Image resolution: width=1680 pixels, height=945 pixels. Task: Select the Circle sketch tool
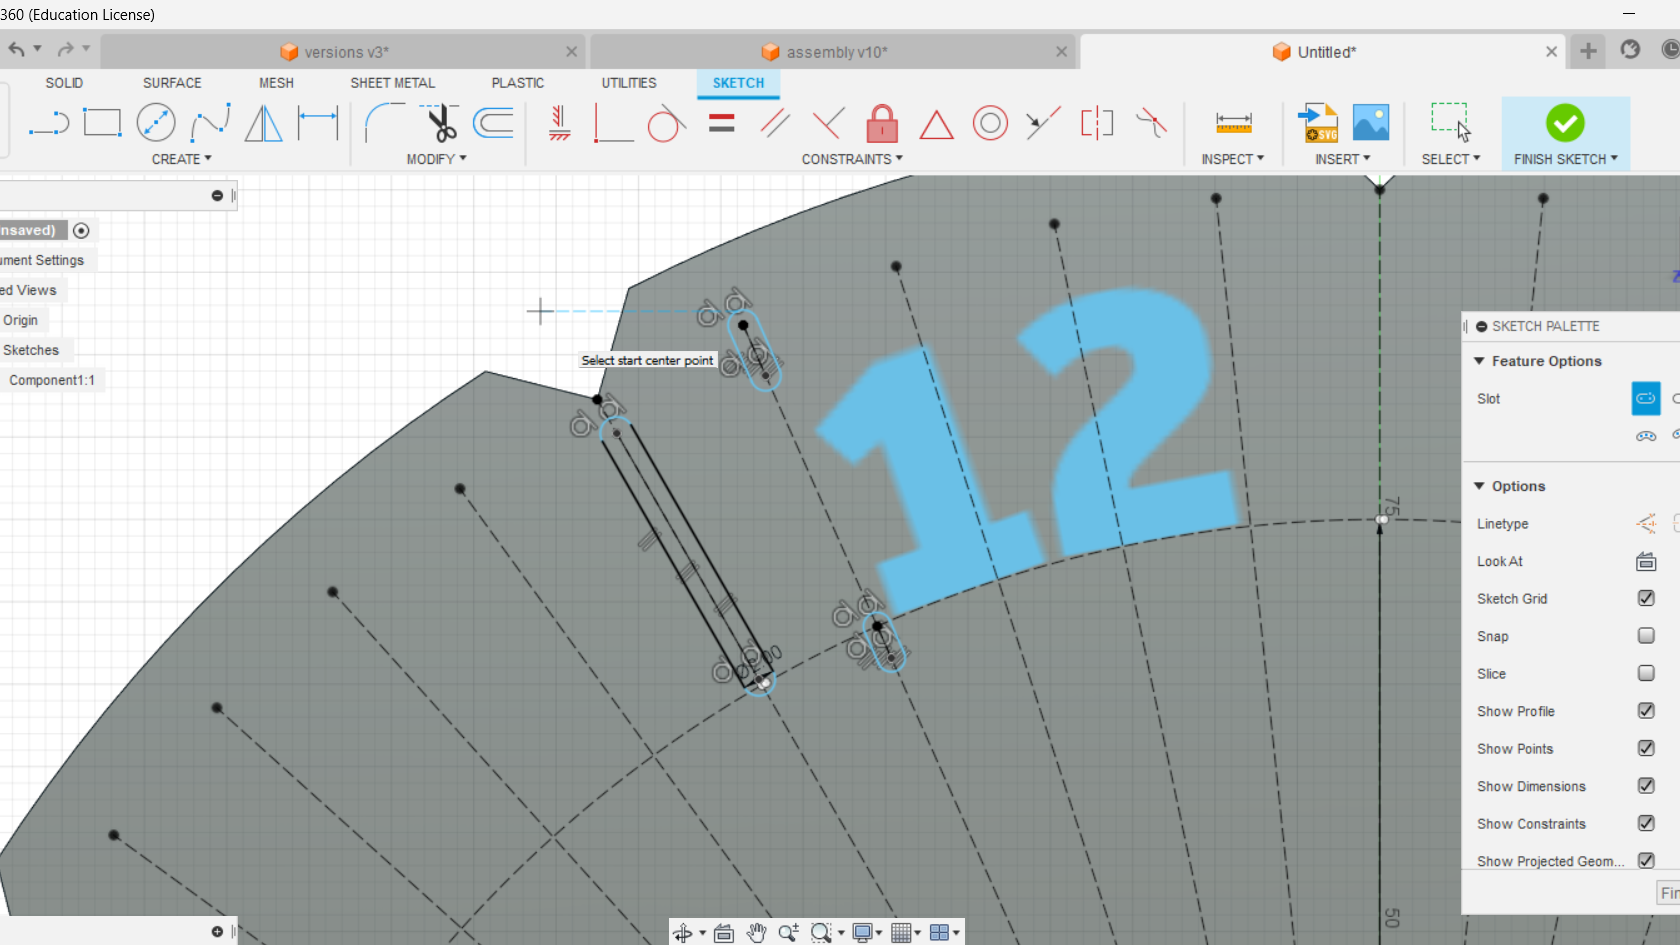(156, 122)
